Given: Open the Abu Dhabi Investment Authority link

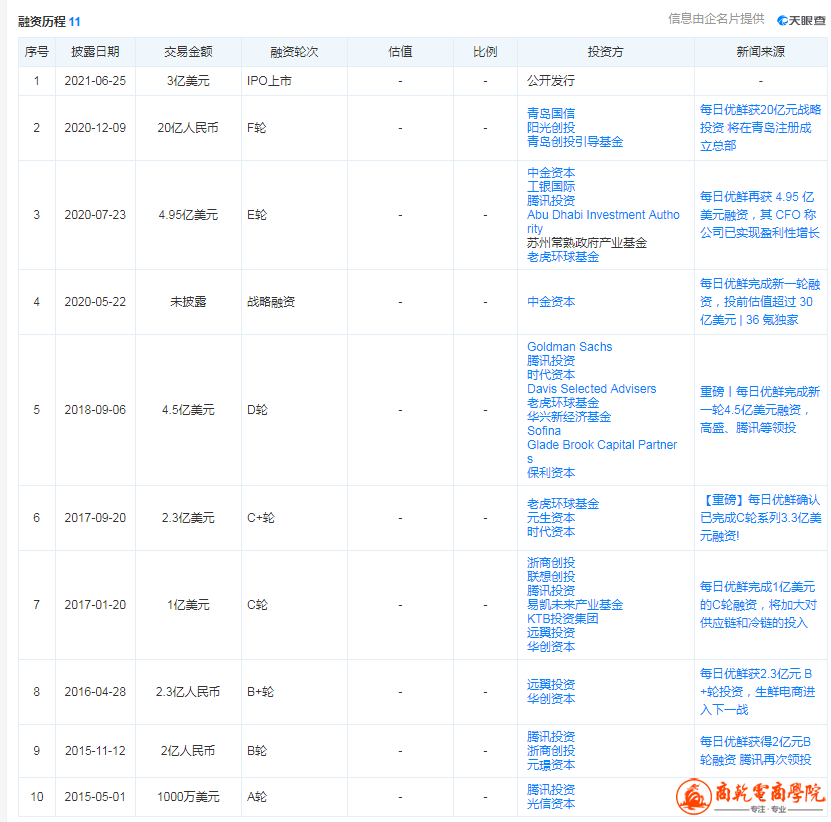Looking at the screenshot, I should pos(603,215).
